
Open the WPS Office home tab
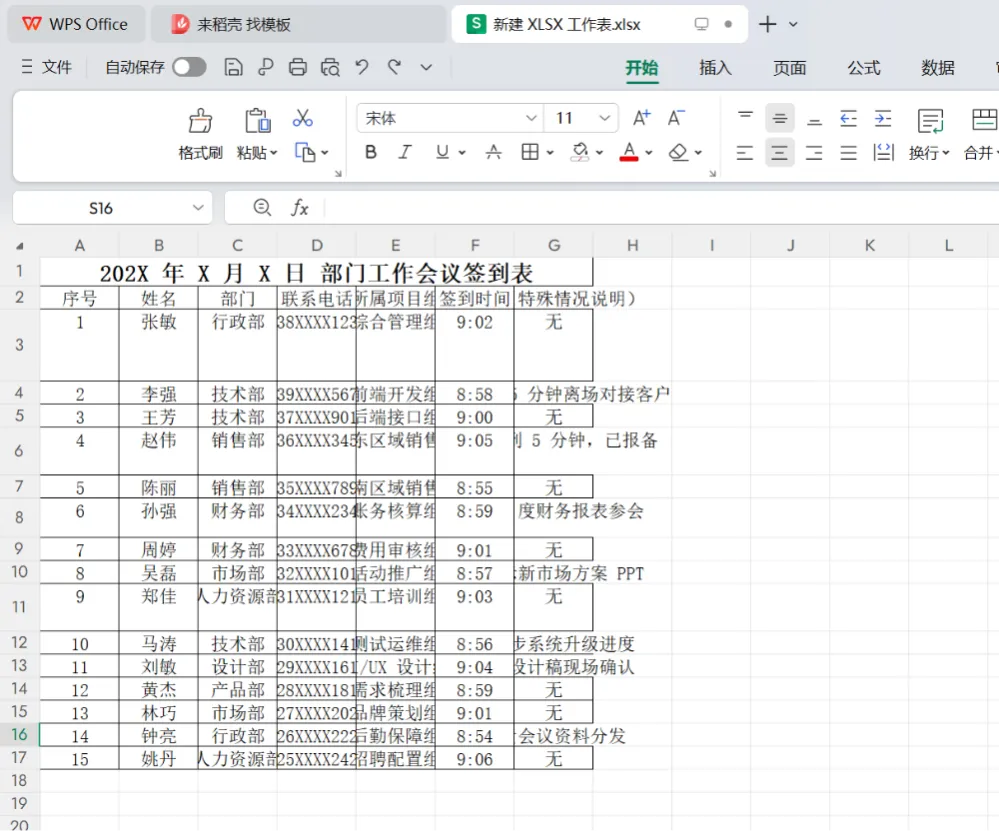coord(76,24)
